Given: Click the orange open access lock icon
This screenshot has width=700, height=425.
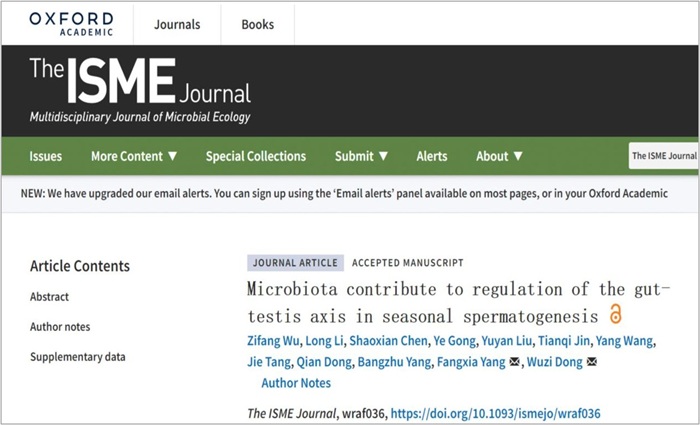Looking at the screenshot, I should coord(615,314).
